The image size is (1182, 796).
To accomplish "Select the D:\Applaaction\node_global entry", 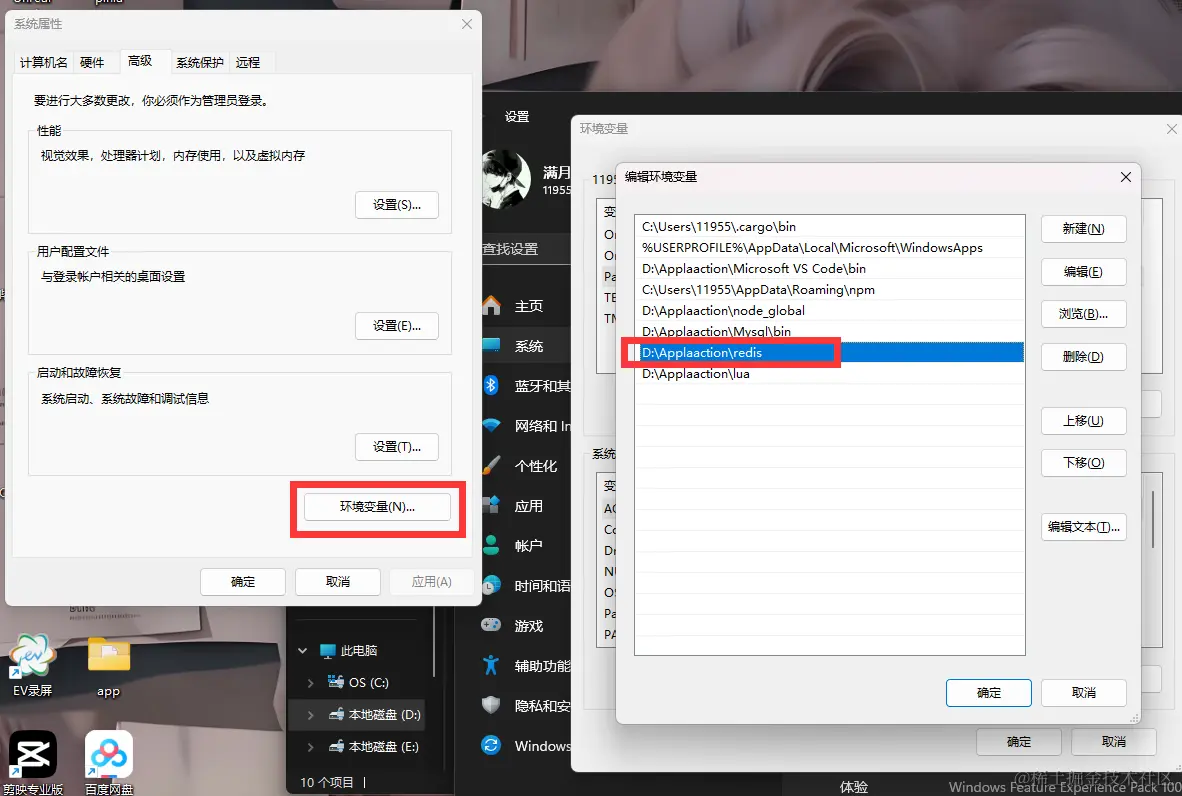I will pyautogui.click(x=829, y=311).
